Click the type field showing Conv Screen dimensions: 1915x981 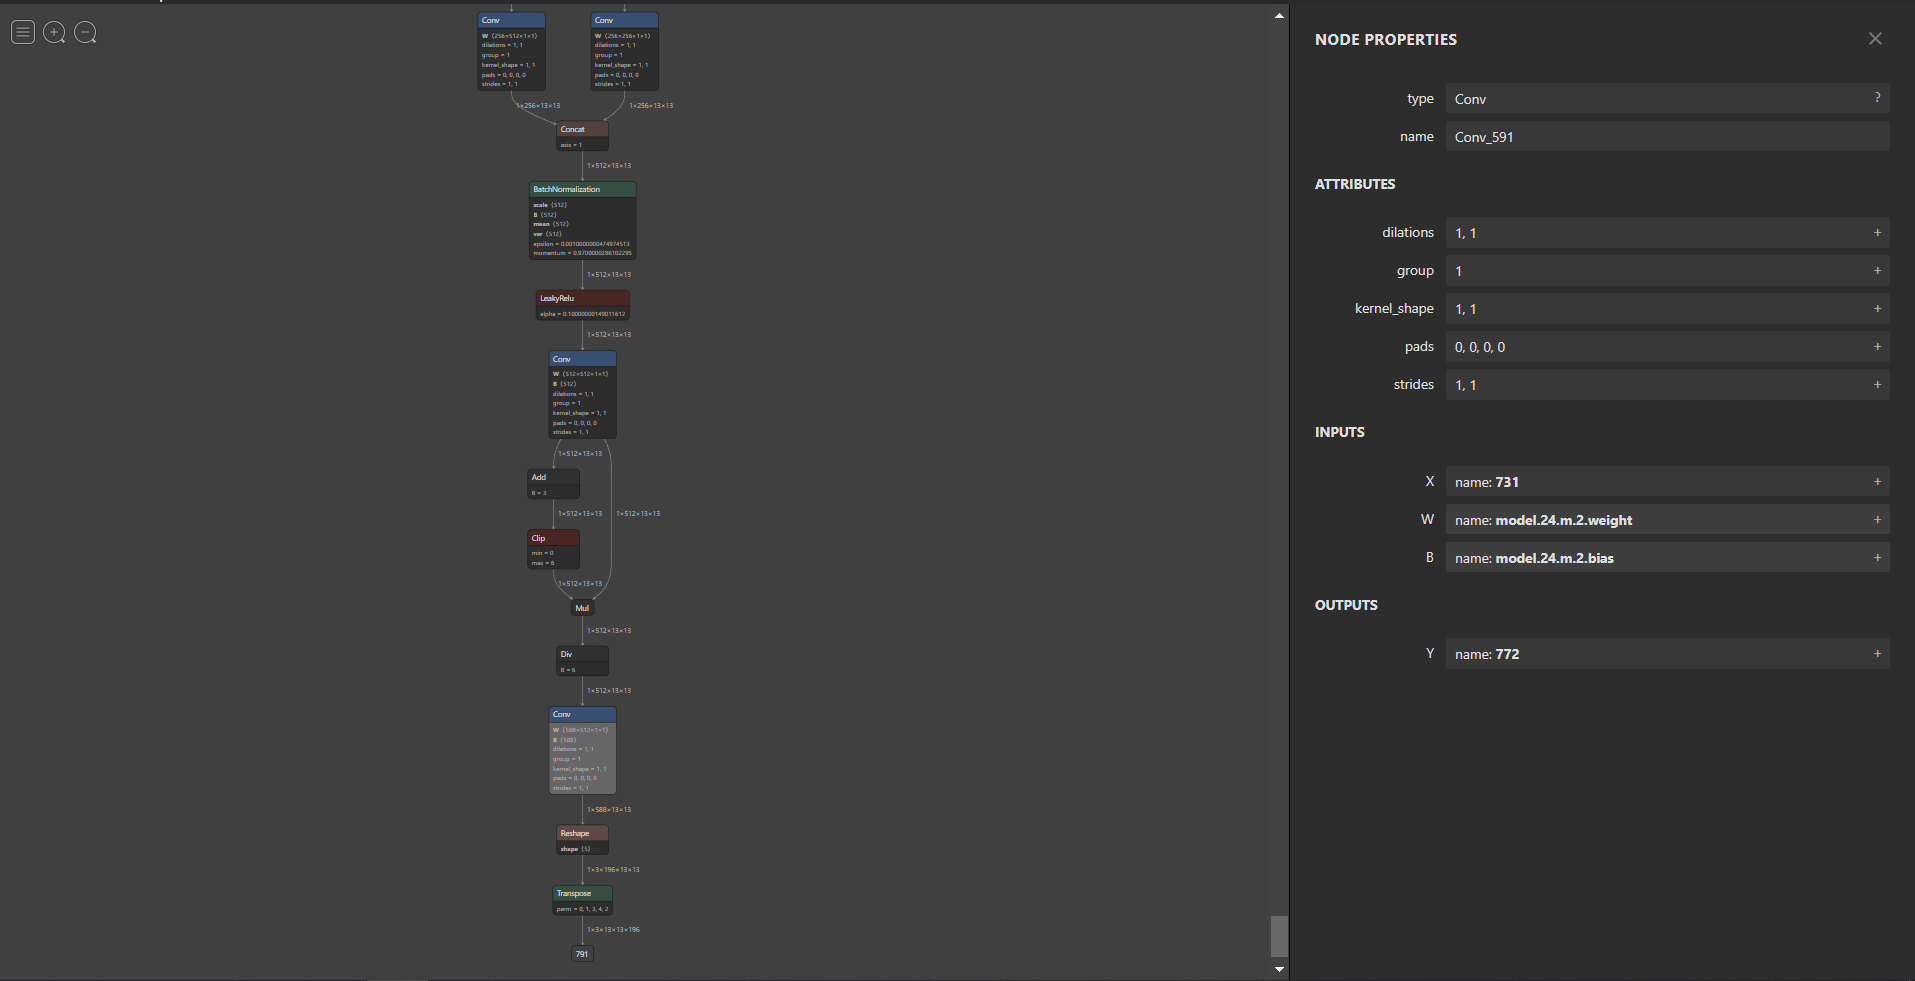point(1667,99)
